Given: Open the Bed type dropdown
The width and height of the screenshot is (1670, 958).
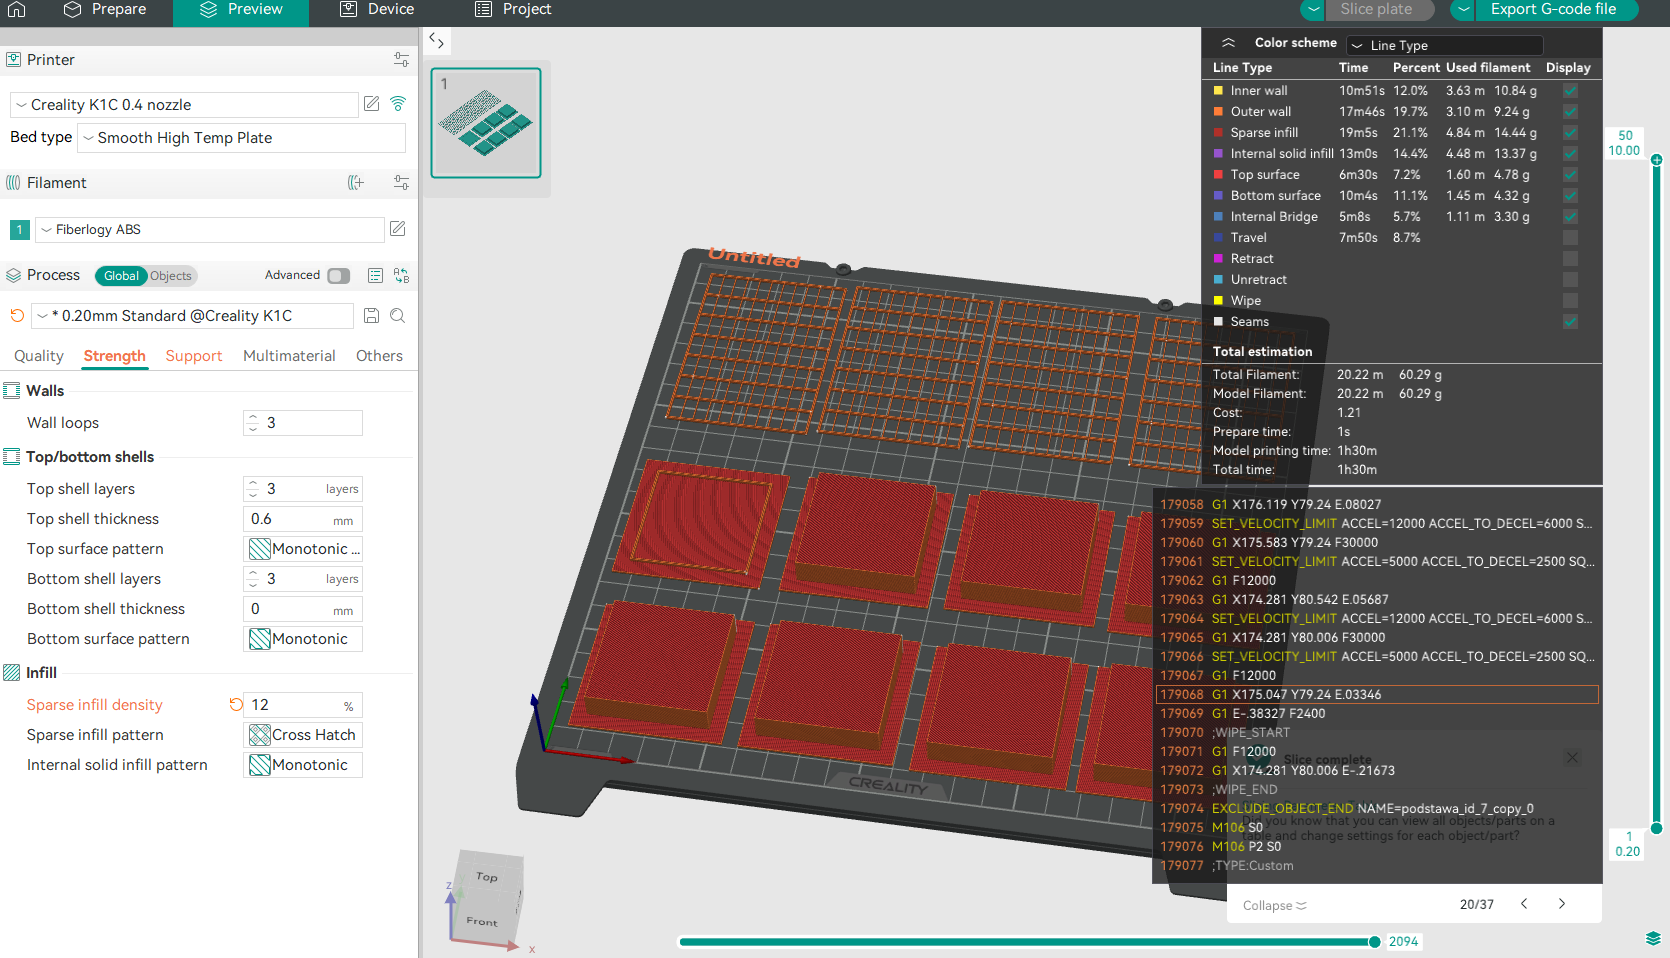Looking at the screenshot, I should coord(242,138).
